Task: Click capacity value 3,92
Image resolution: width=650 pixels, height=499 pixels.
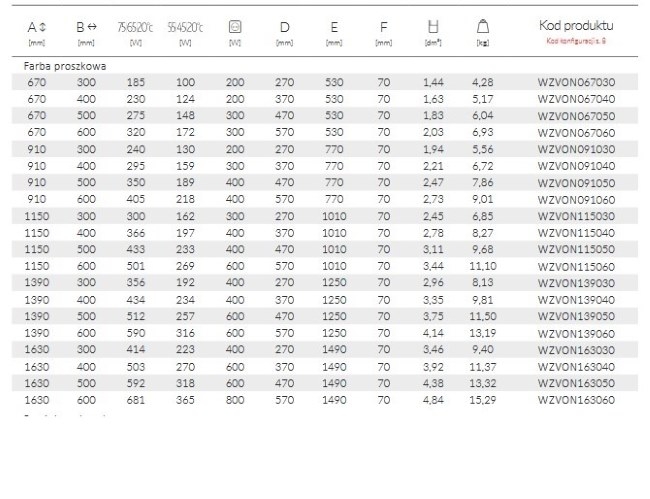Action: point(433,367)
